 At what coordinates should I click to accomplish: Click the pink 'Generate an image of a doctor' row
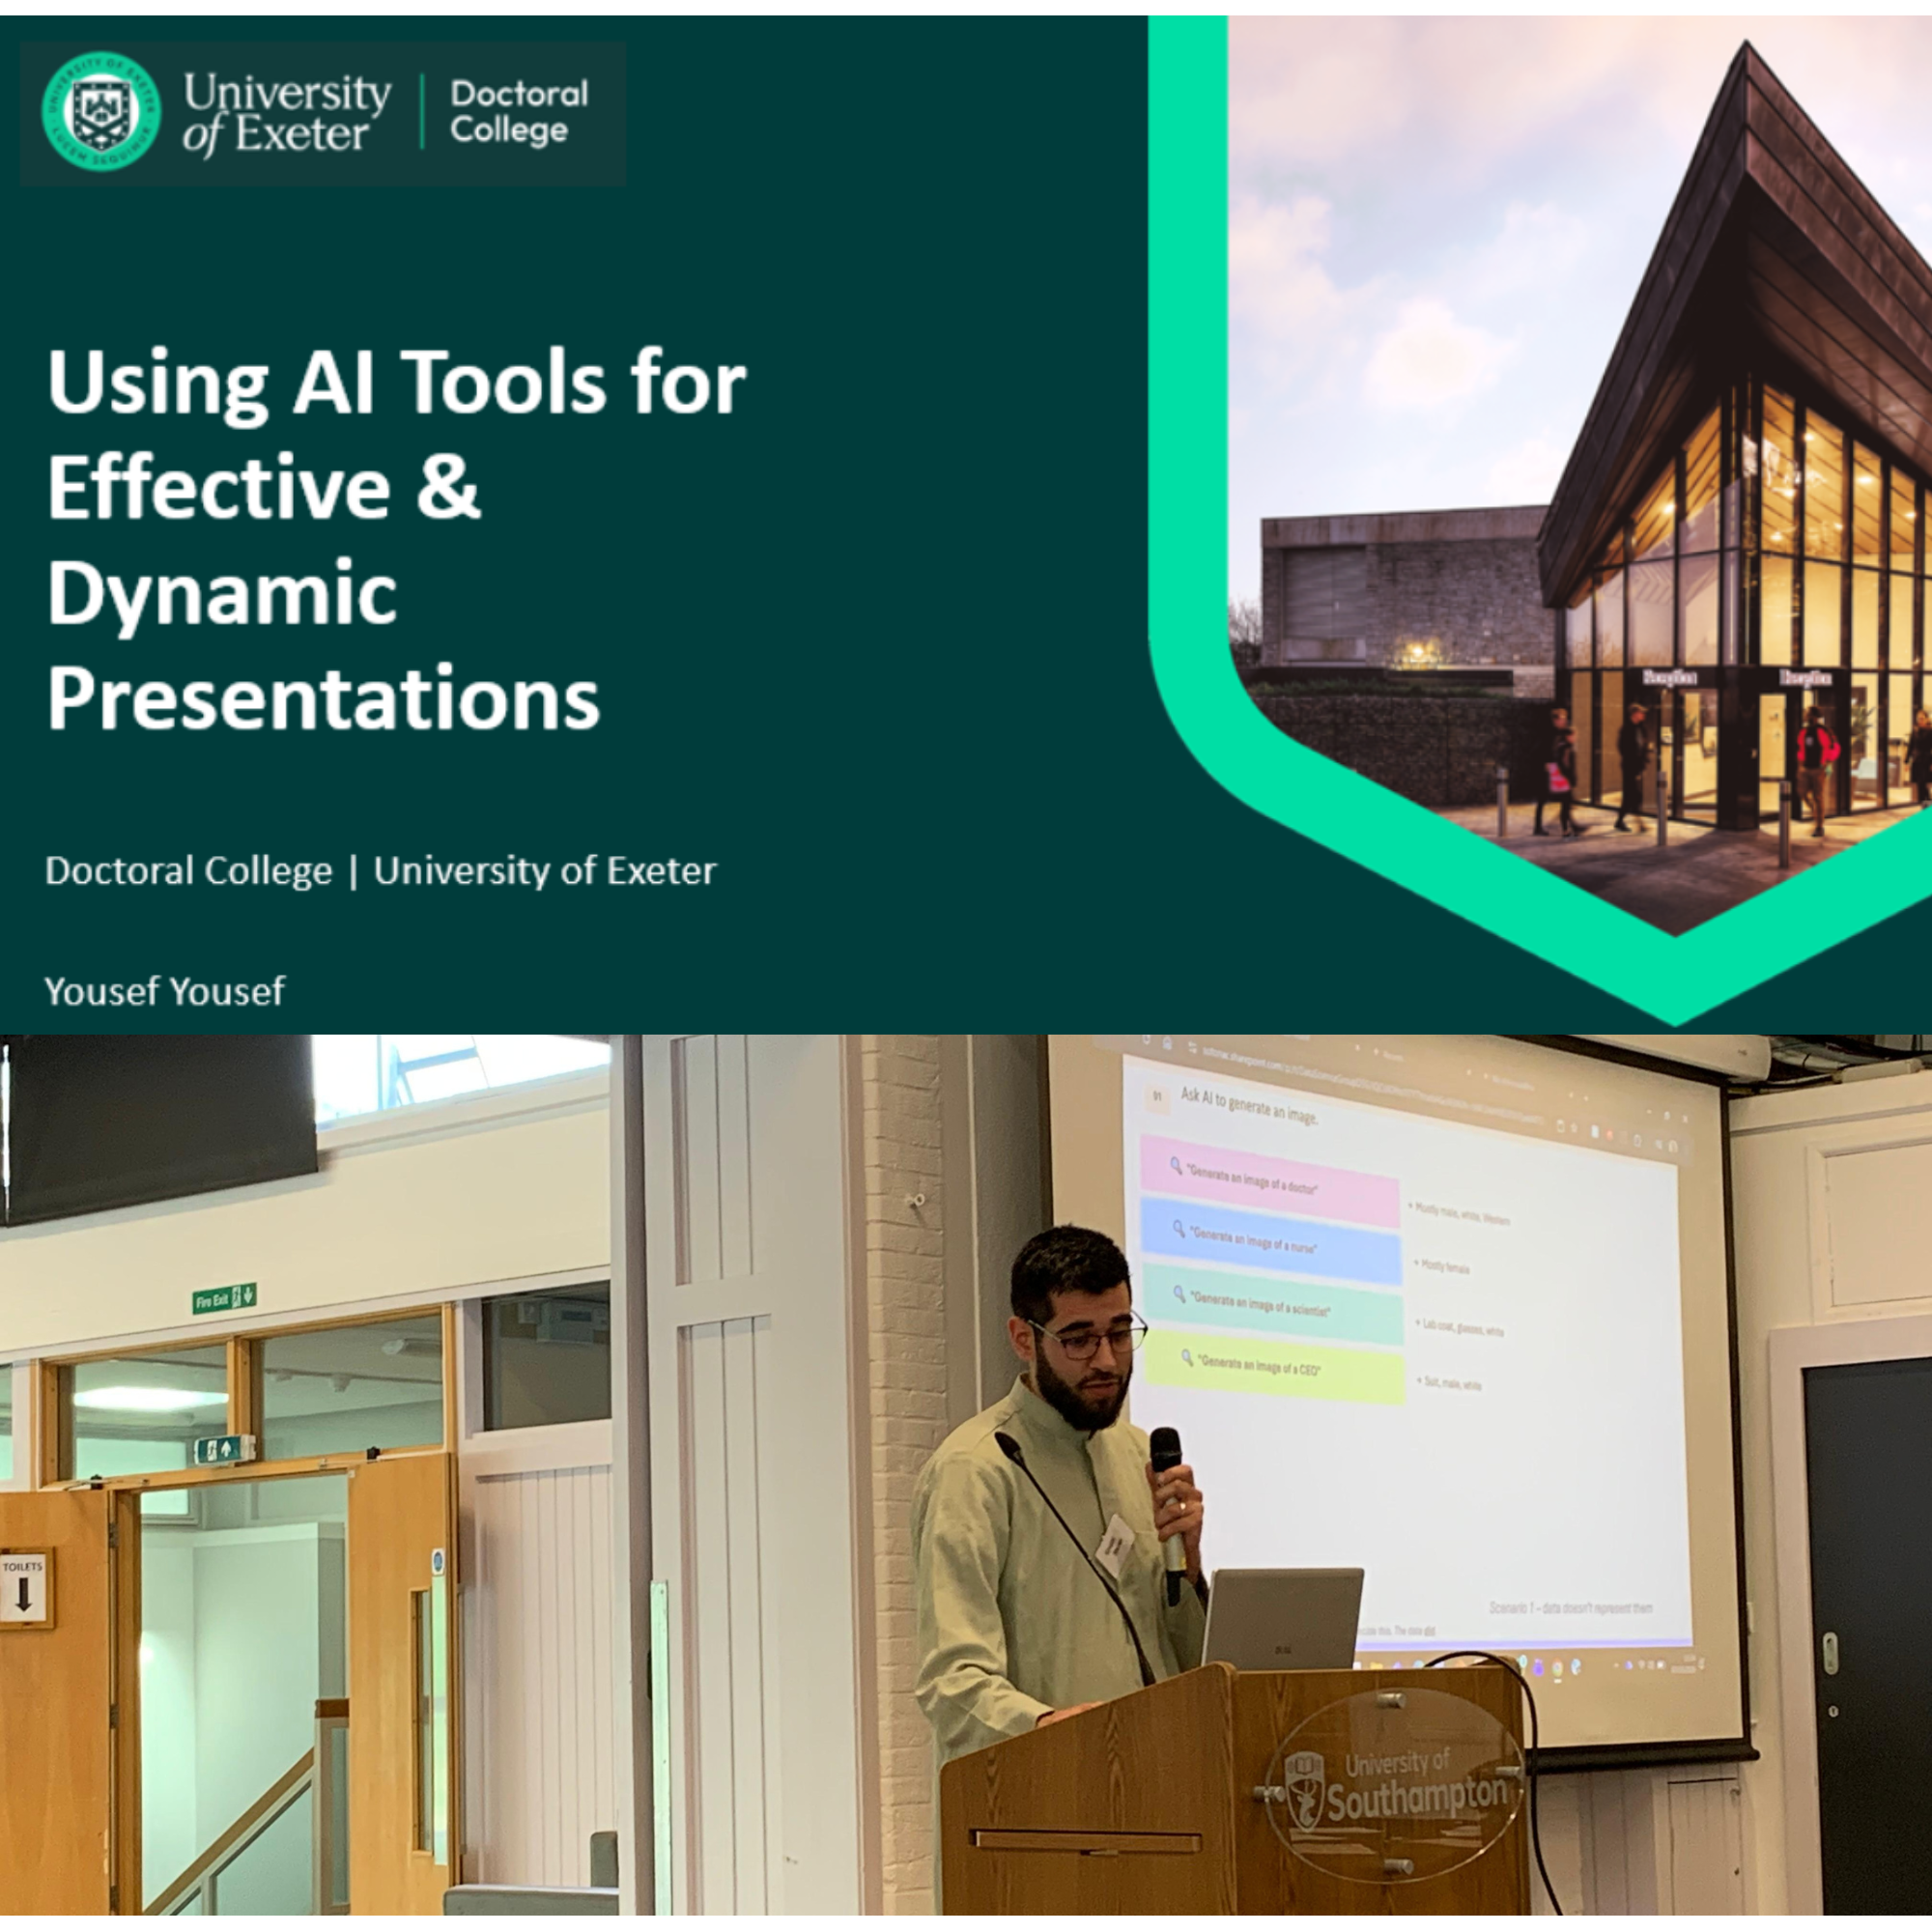[x=1269, y=1180]
